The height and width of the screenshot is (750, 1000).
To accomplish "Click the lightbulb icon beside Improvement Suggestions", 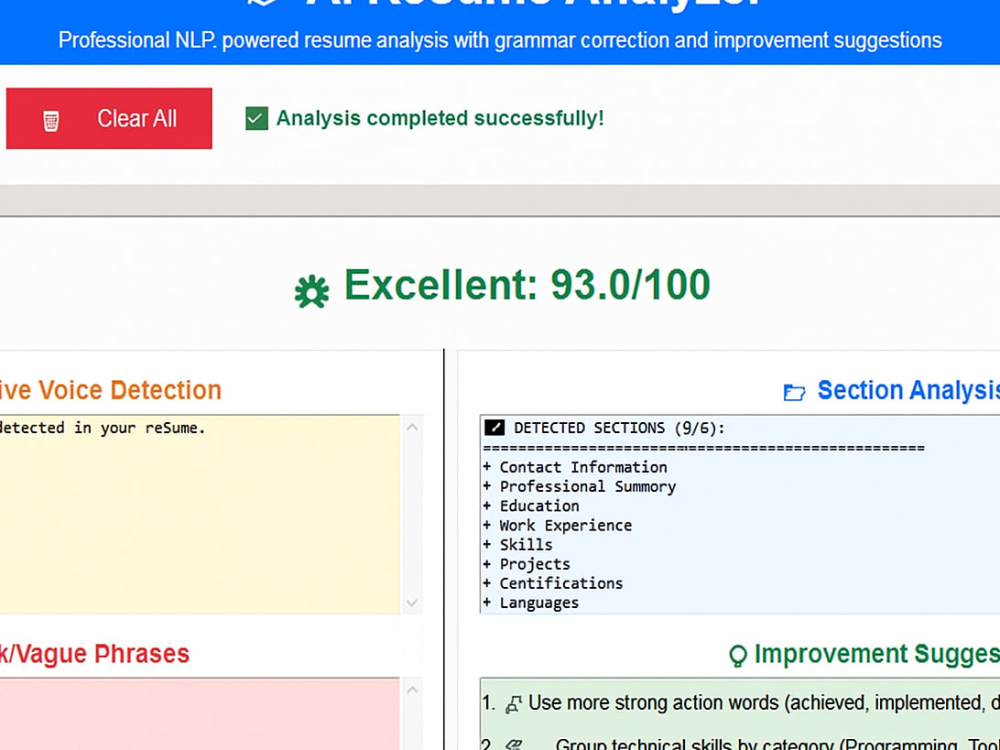I will 738,656.
